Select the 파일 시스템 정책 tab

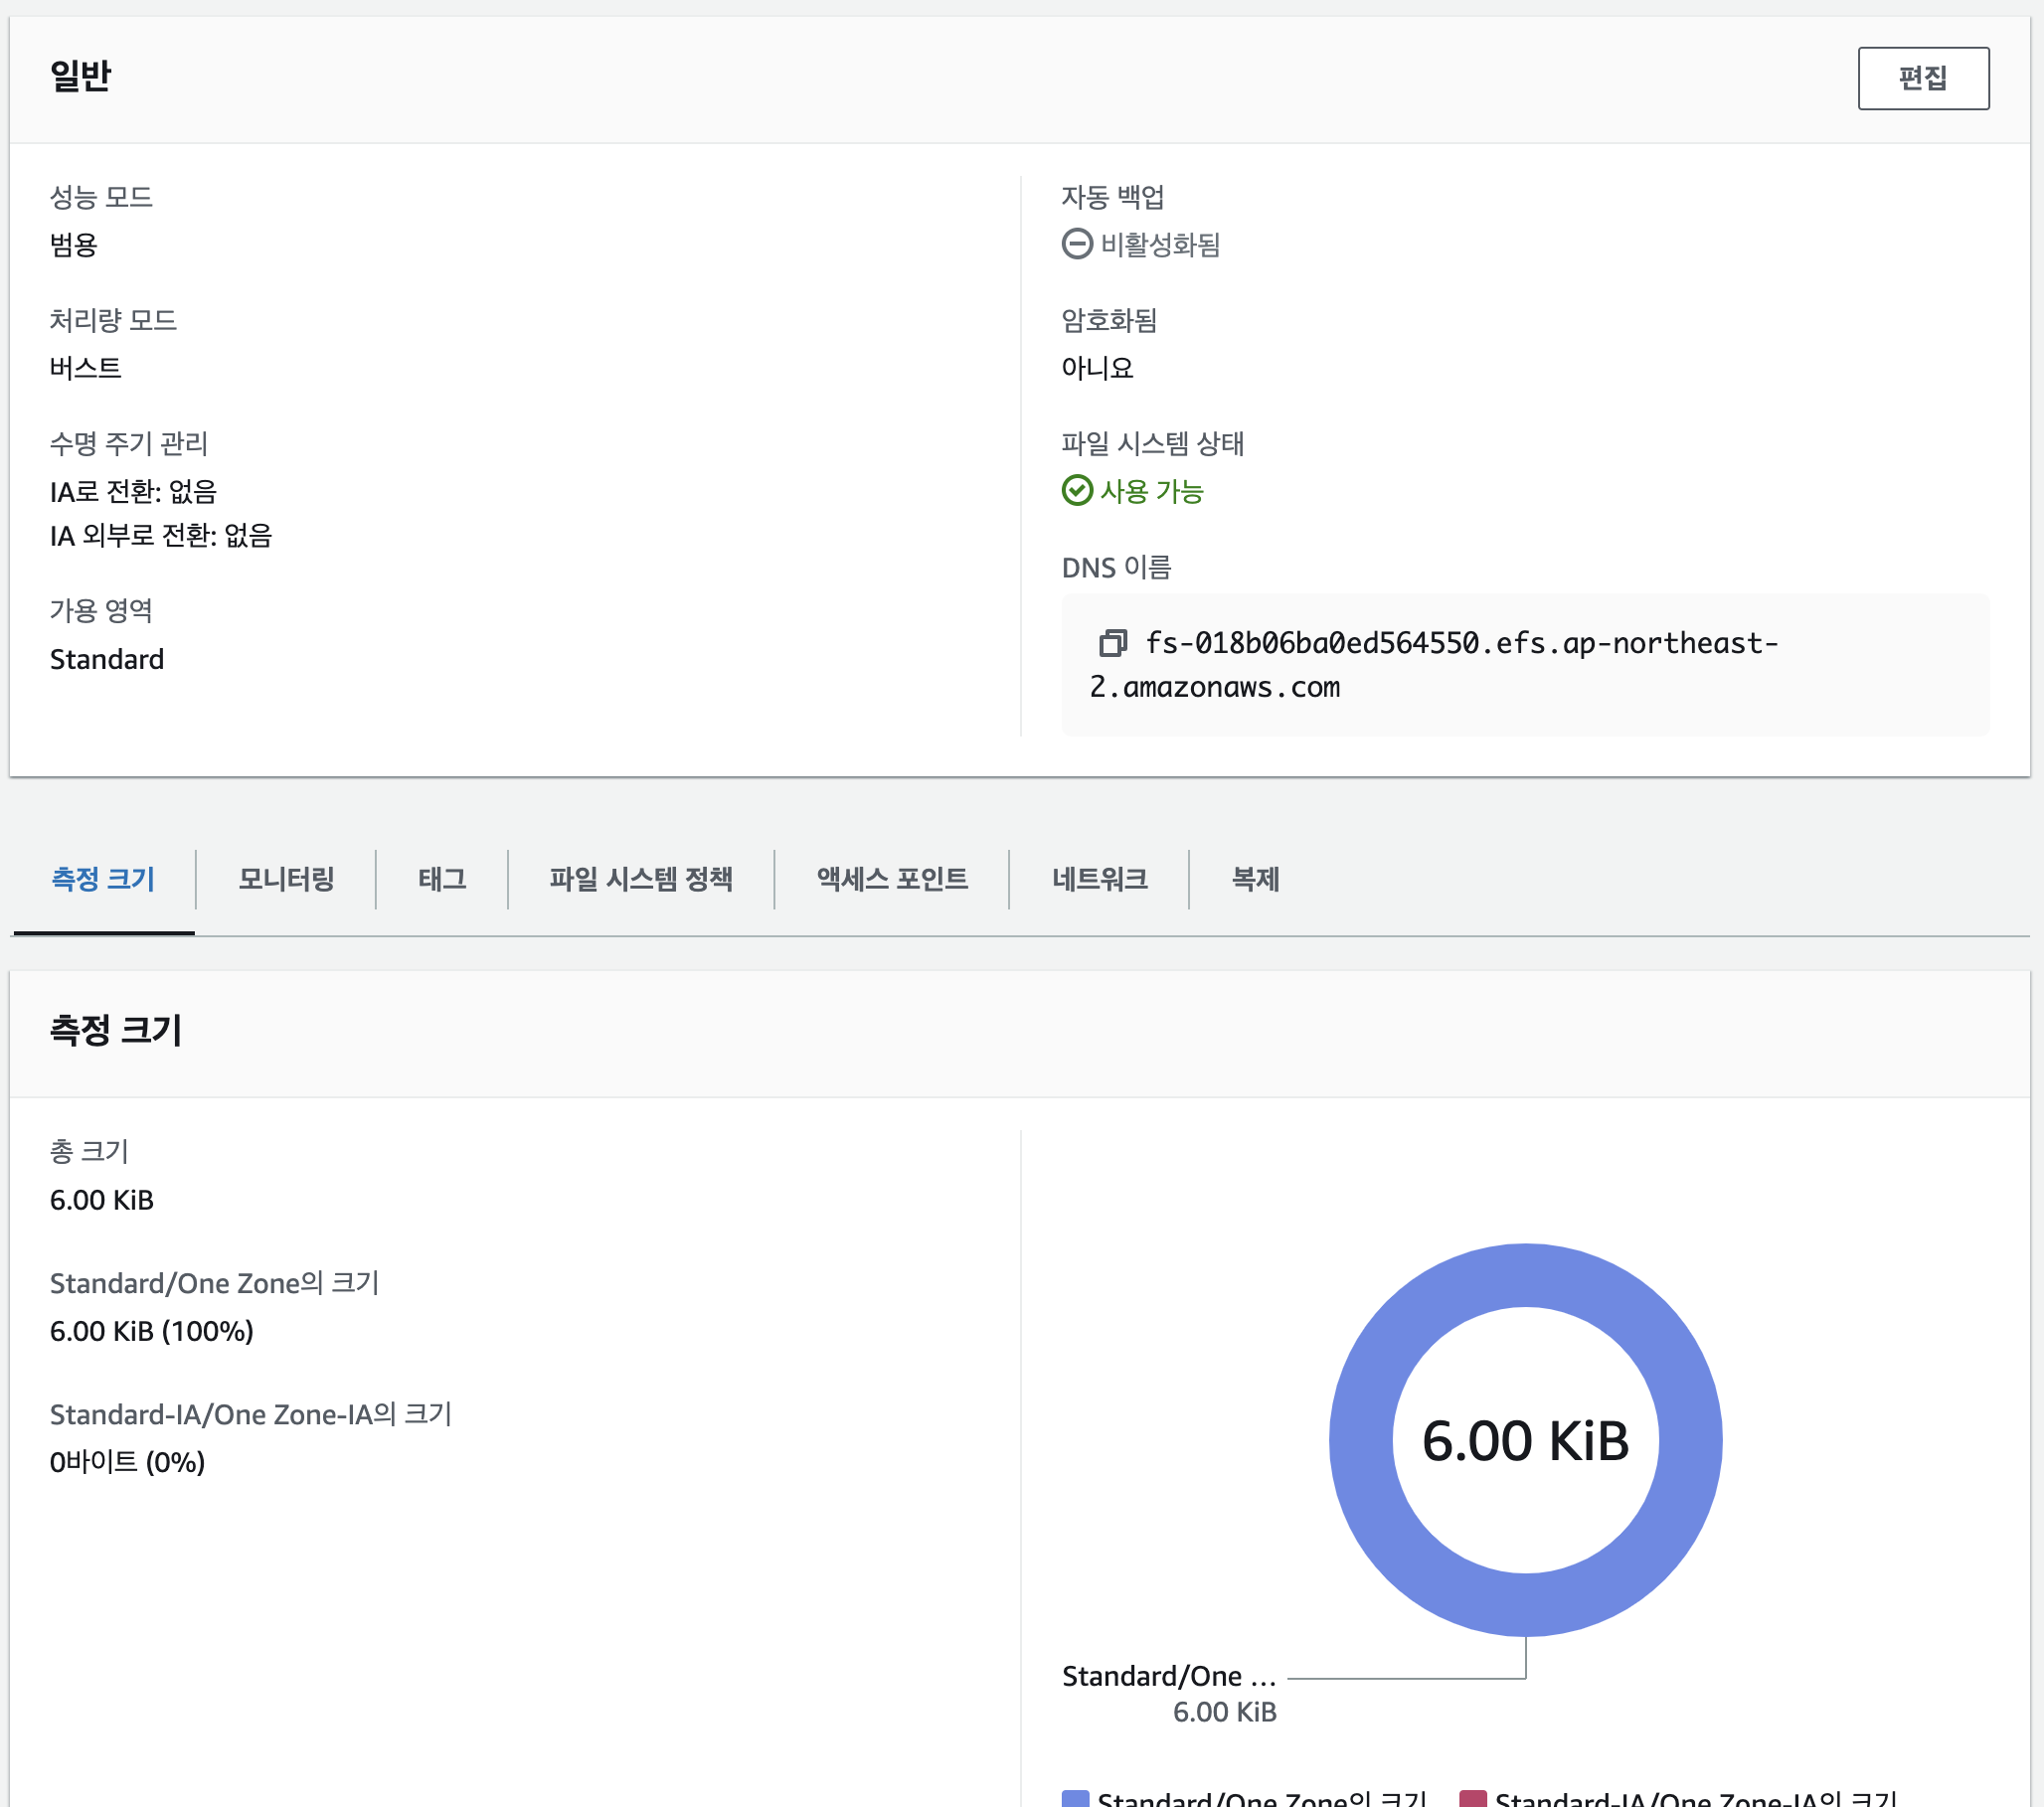click(x=641, y=879)
